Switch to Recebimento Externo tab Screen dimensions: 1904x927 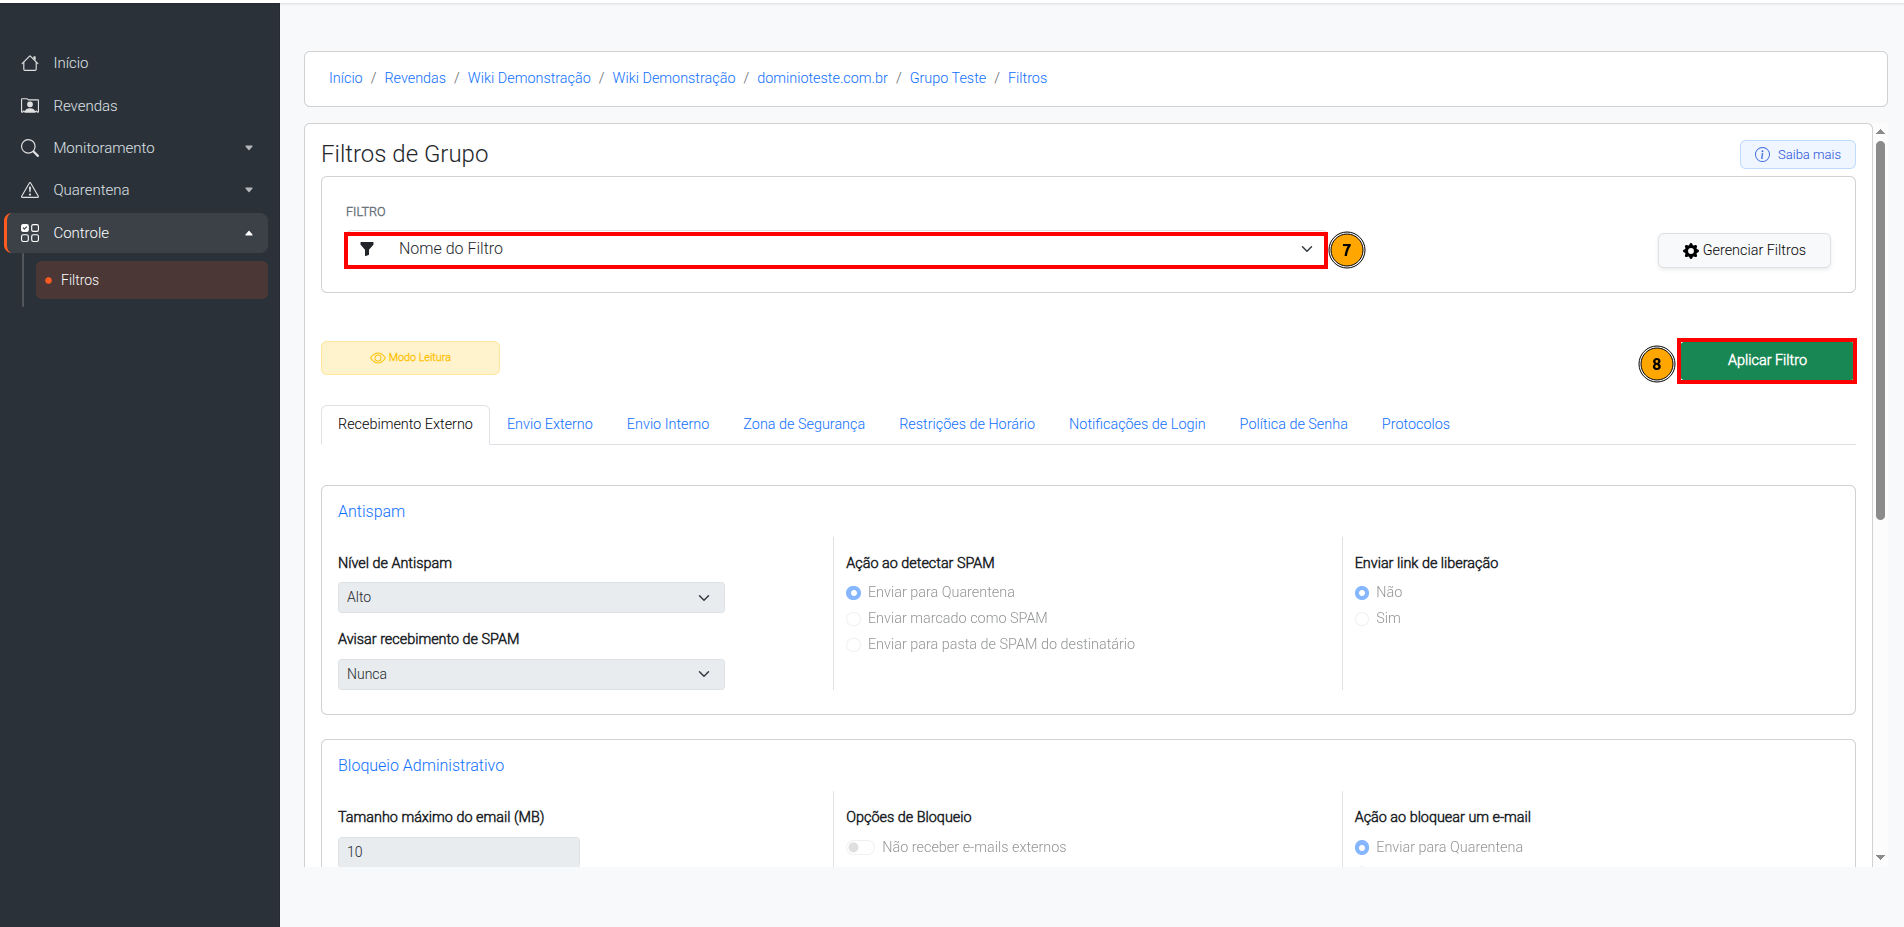(x=405, y=424)
